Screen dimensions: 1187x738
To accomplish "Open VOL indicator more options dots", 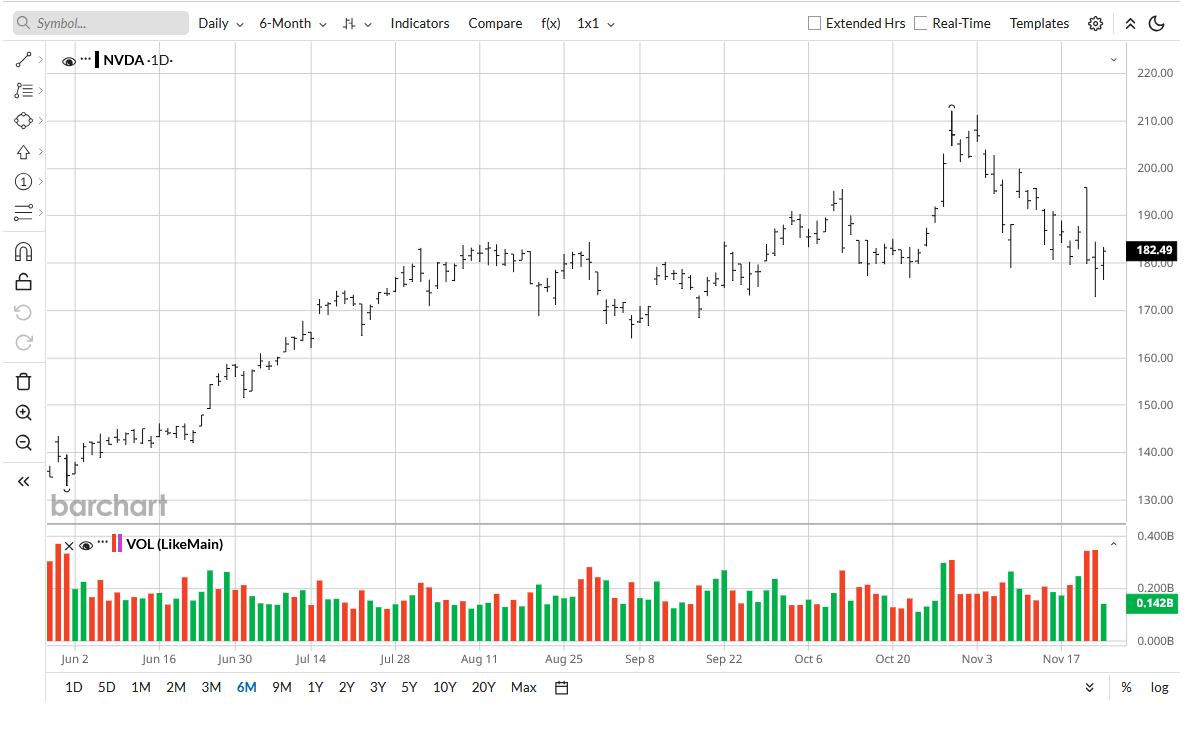I will pos(103,542).
